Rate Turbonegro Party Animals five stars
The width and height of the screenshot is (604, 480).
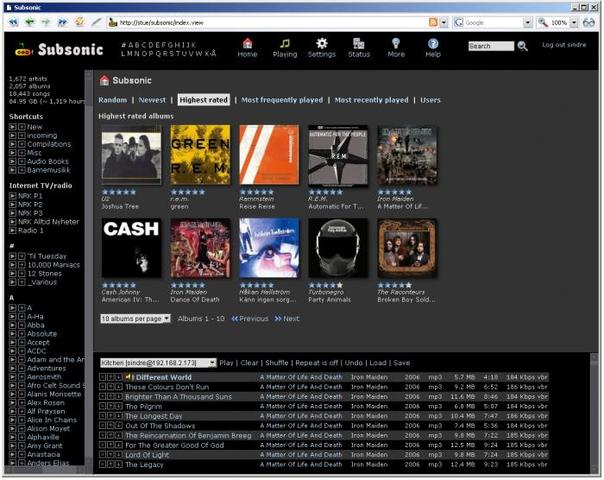pos(339,285)
